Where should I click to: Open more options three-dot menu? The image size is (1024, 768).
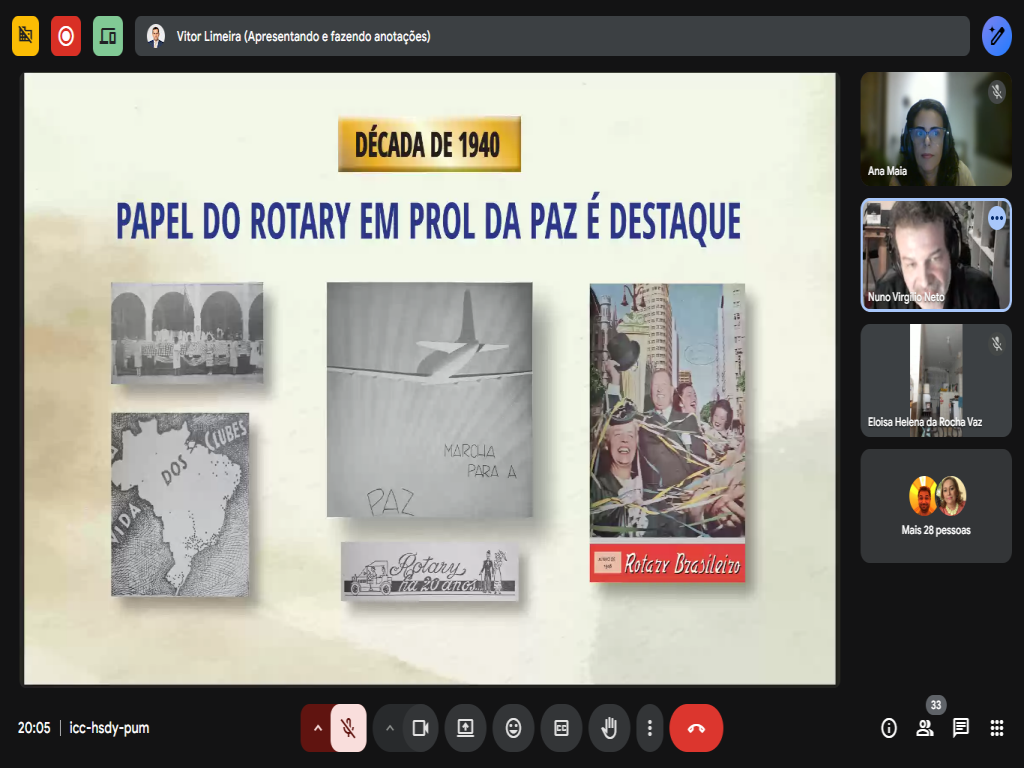[x=650, y=728]
